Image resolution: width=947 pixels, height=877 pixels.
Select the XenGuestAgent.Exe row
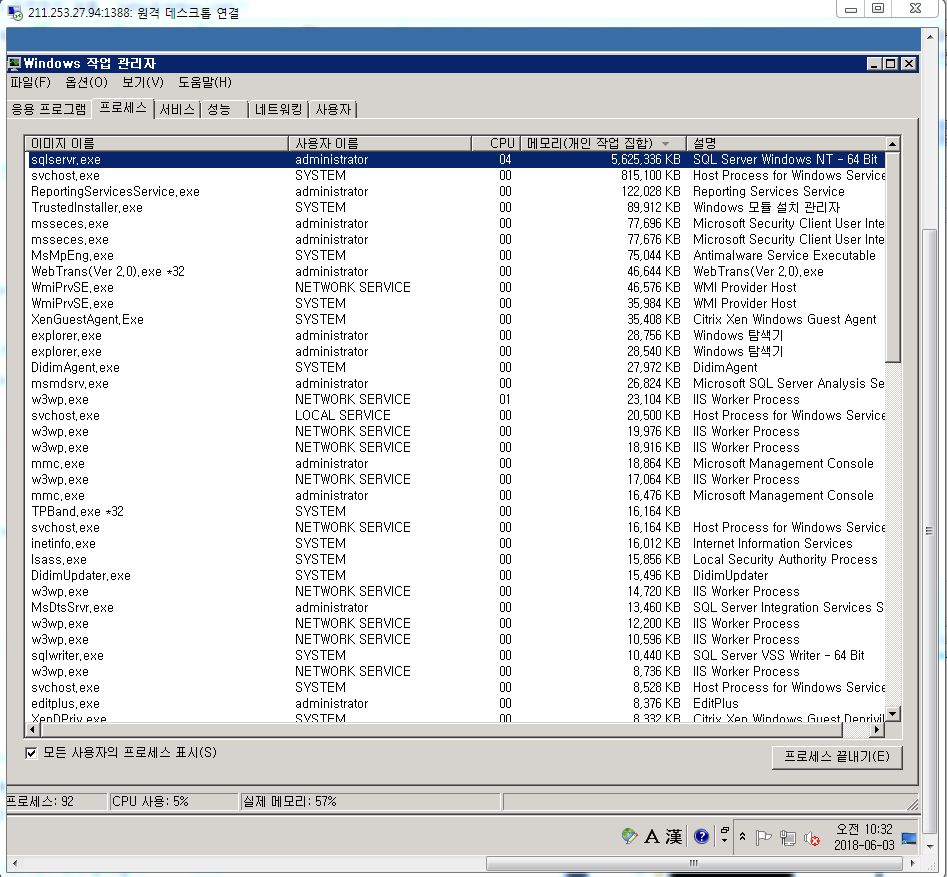457,320
